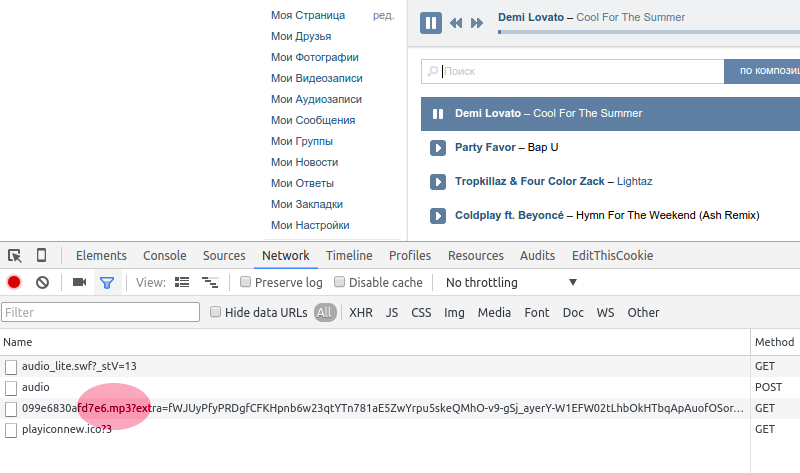This screenshot has height=473, width=800.
Task: Open Мои Новости link
Action: 305,162
